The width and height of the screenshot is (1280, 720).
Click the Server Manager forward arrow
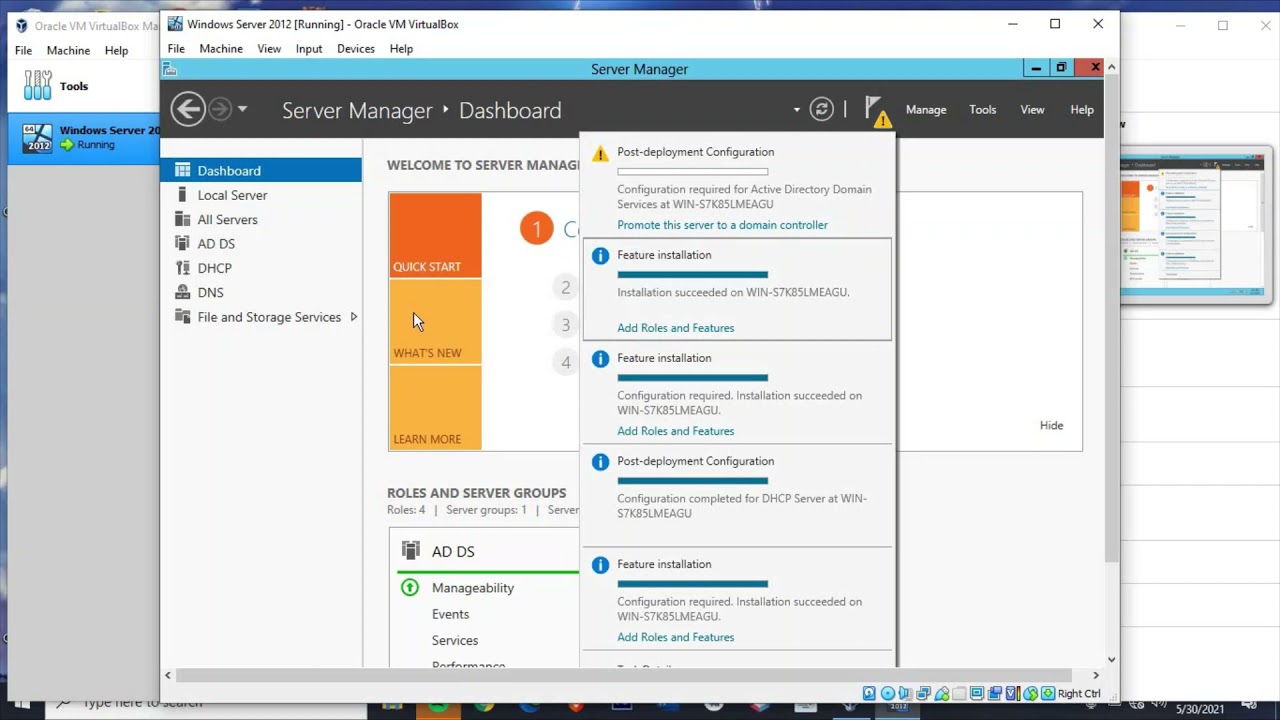220,109
